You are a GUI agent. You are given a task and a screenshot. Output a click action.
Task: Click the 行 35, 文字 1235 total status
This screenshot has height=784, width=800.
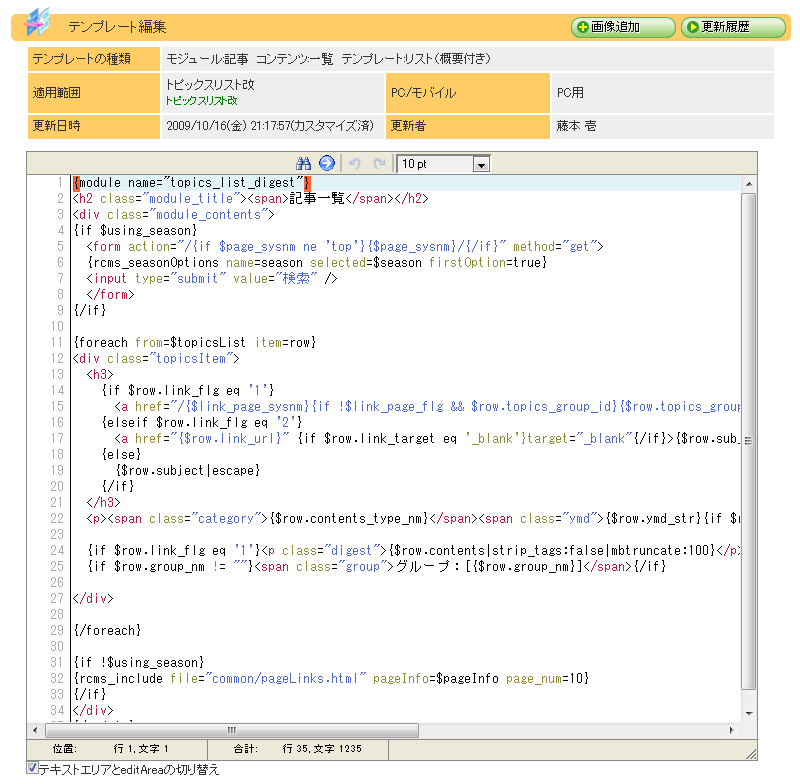point(322,749)
